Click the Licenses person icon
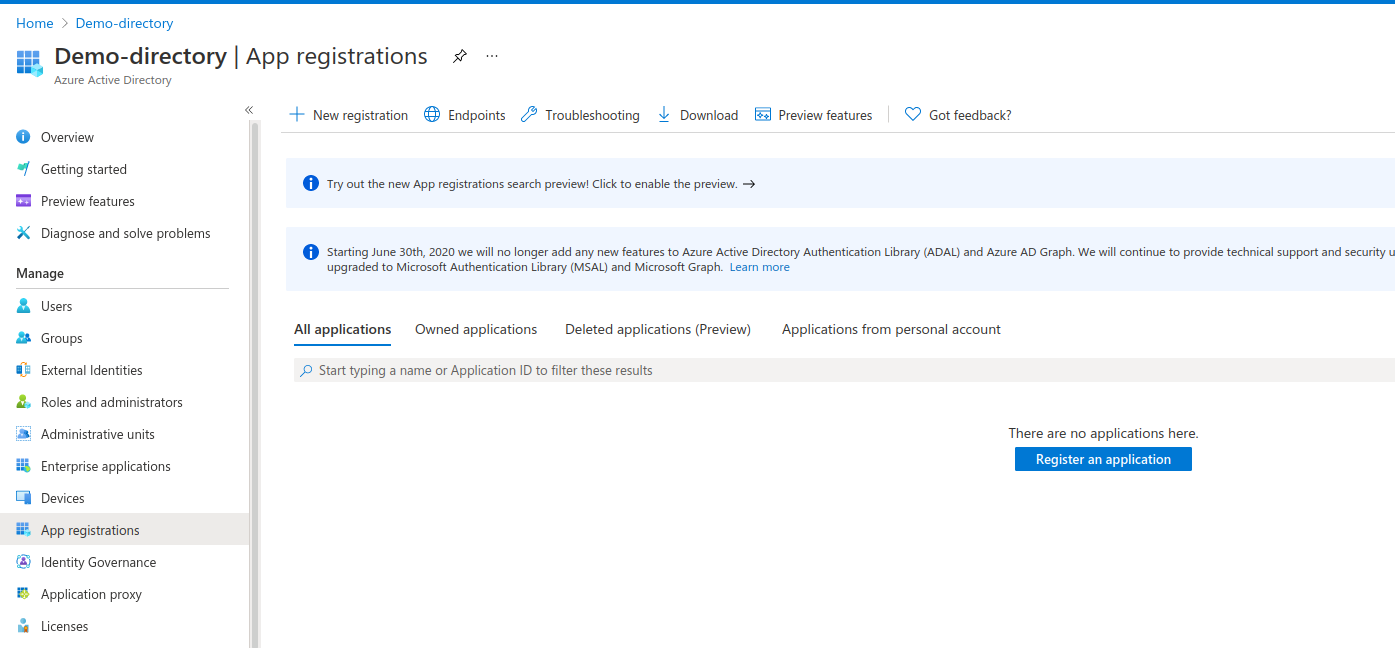The height and width of the screenshot is (648, 1395). [23, 626]
